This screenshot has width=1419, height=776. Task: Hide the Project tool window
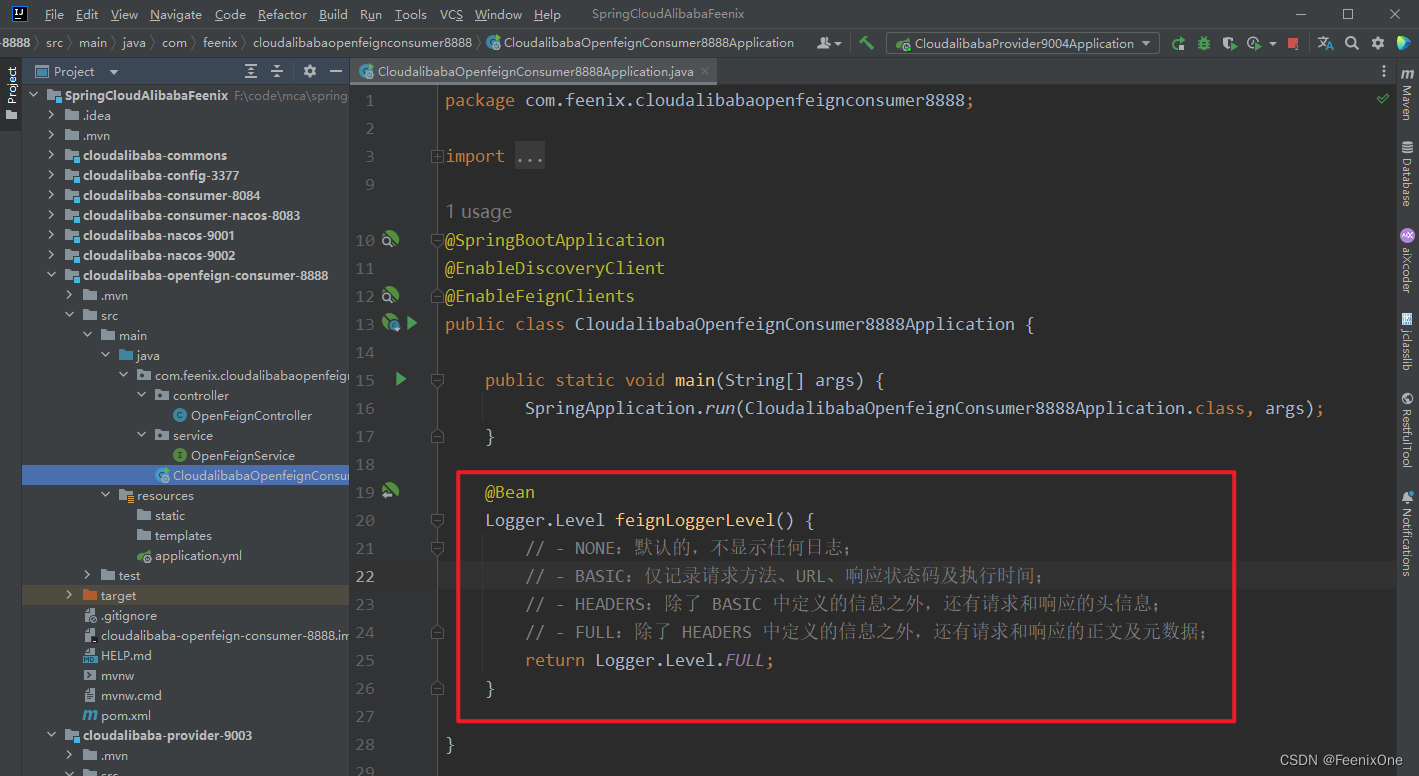point(335,71)
